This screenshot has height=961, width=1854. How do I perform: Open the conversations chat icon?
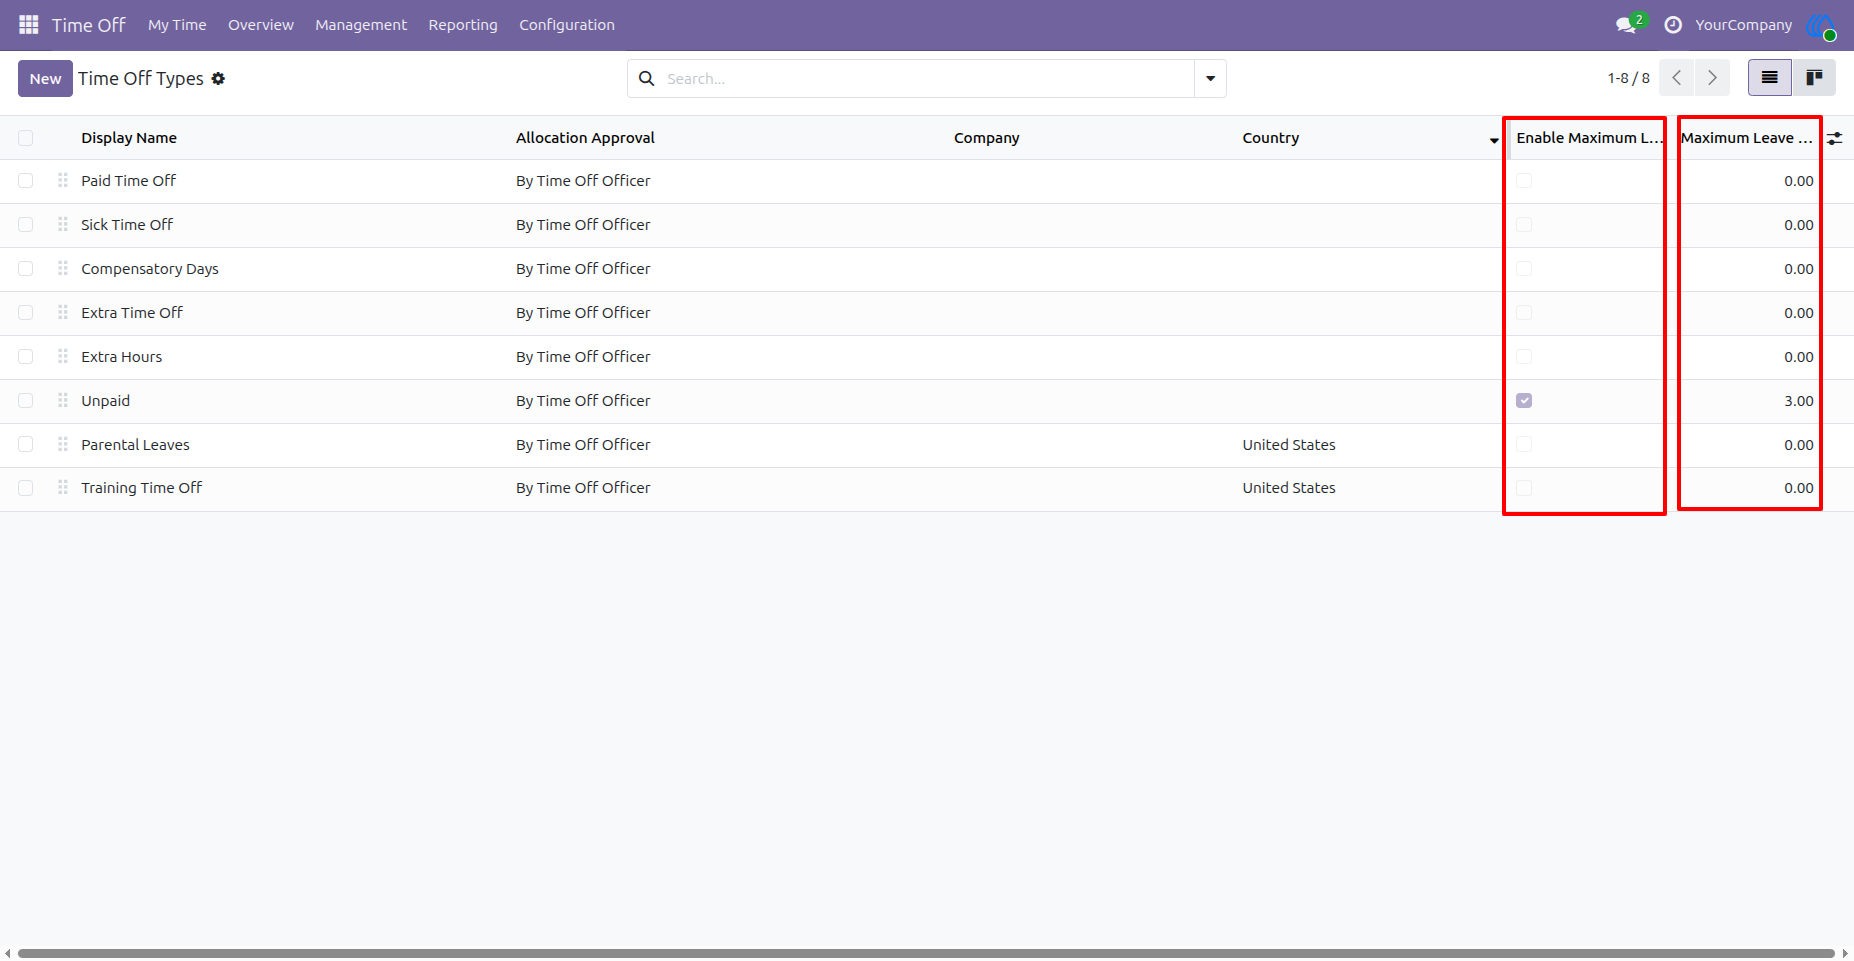(x=1626, y=25)
